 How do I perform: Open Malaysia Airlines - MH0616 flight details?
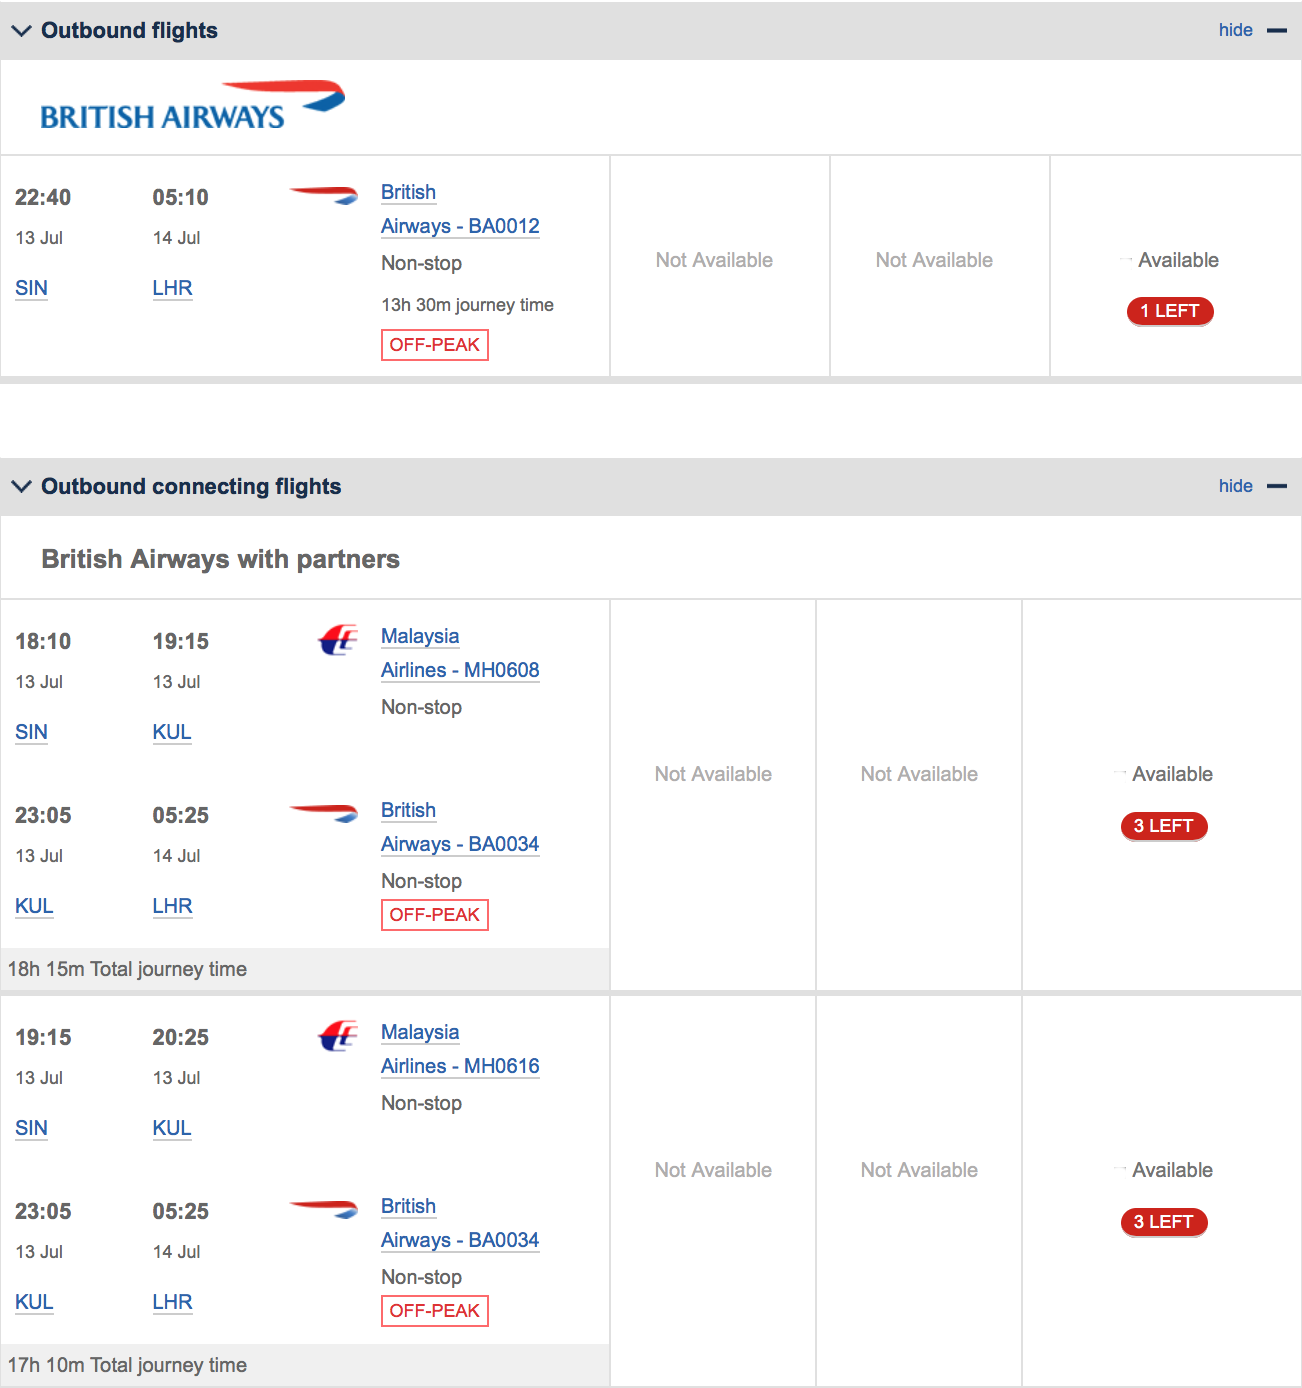[460, 1049]
